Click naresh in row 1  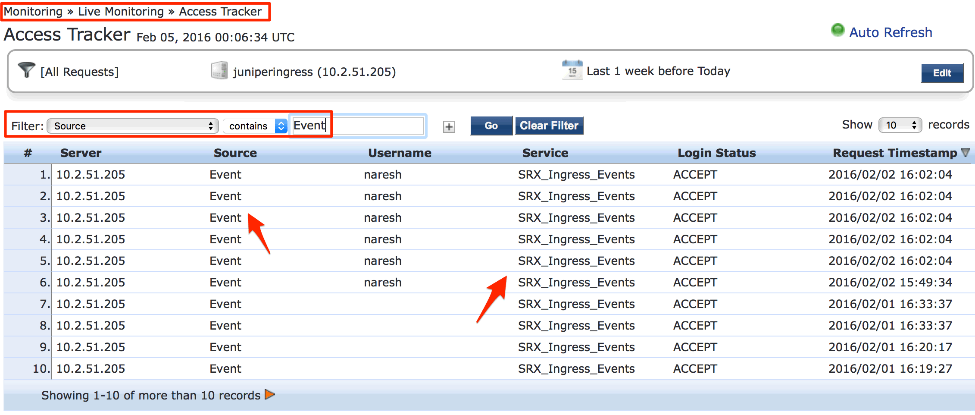pyautogui.click(x=382, y=175)
